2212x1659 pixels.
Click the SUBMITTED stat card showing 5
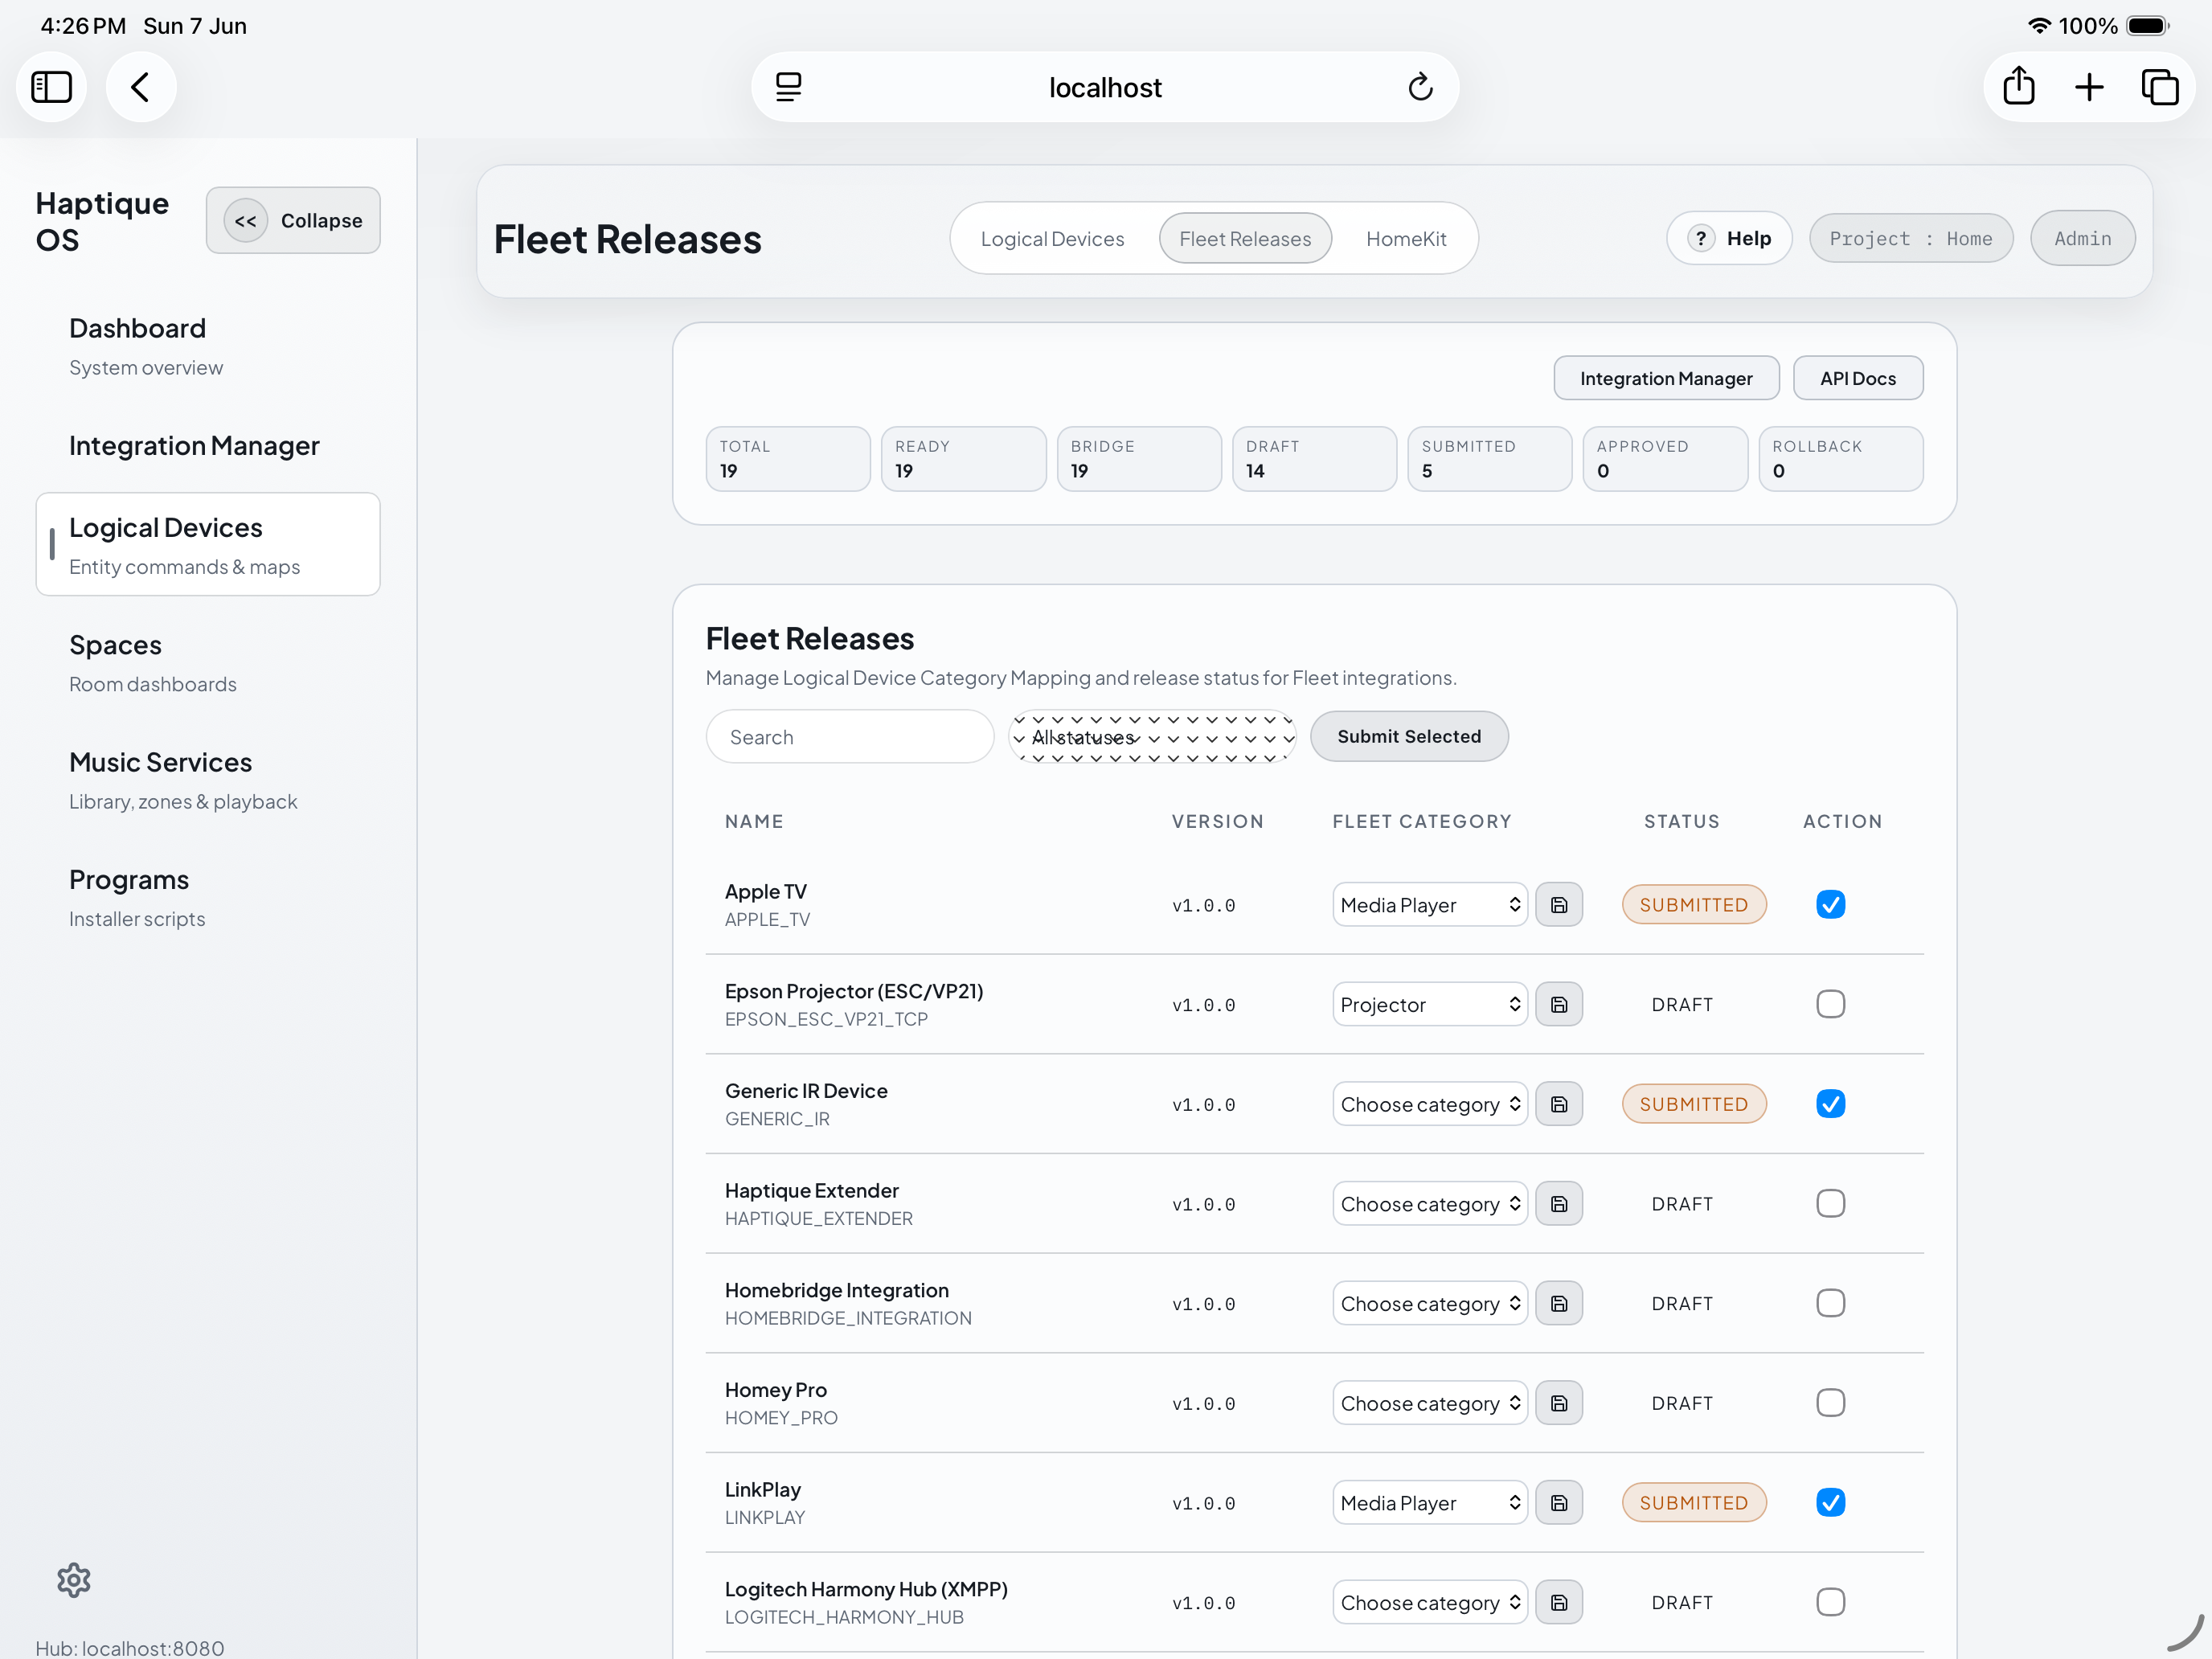click(1490, 459)
